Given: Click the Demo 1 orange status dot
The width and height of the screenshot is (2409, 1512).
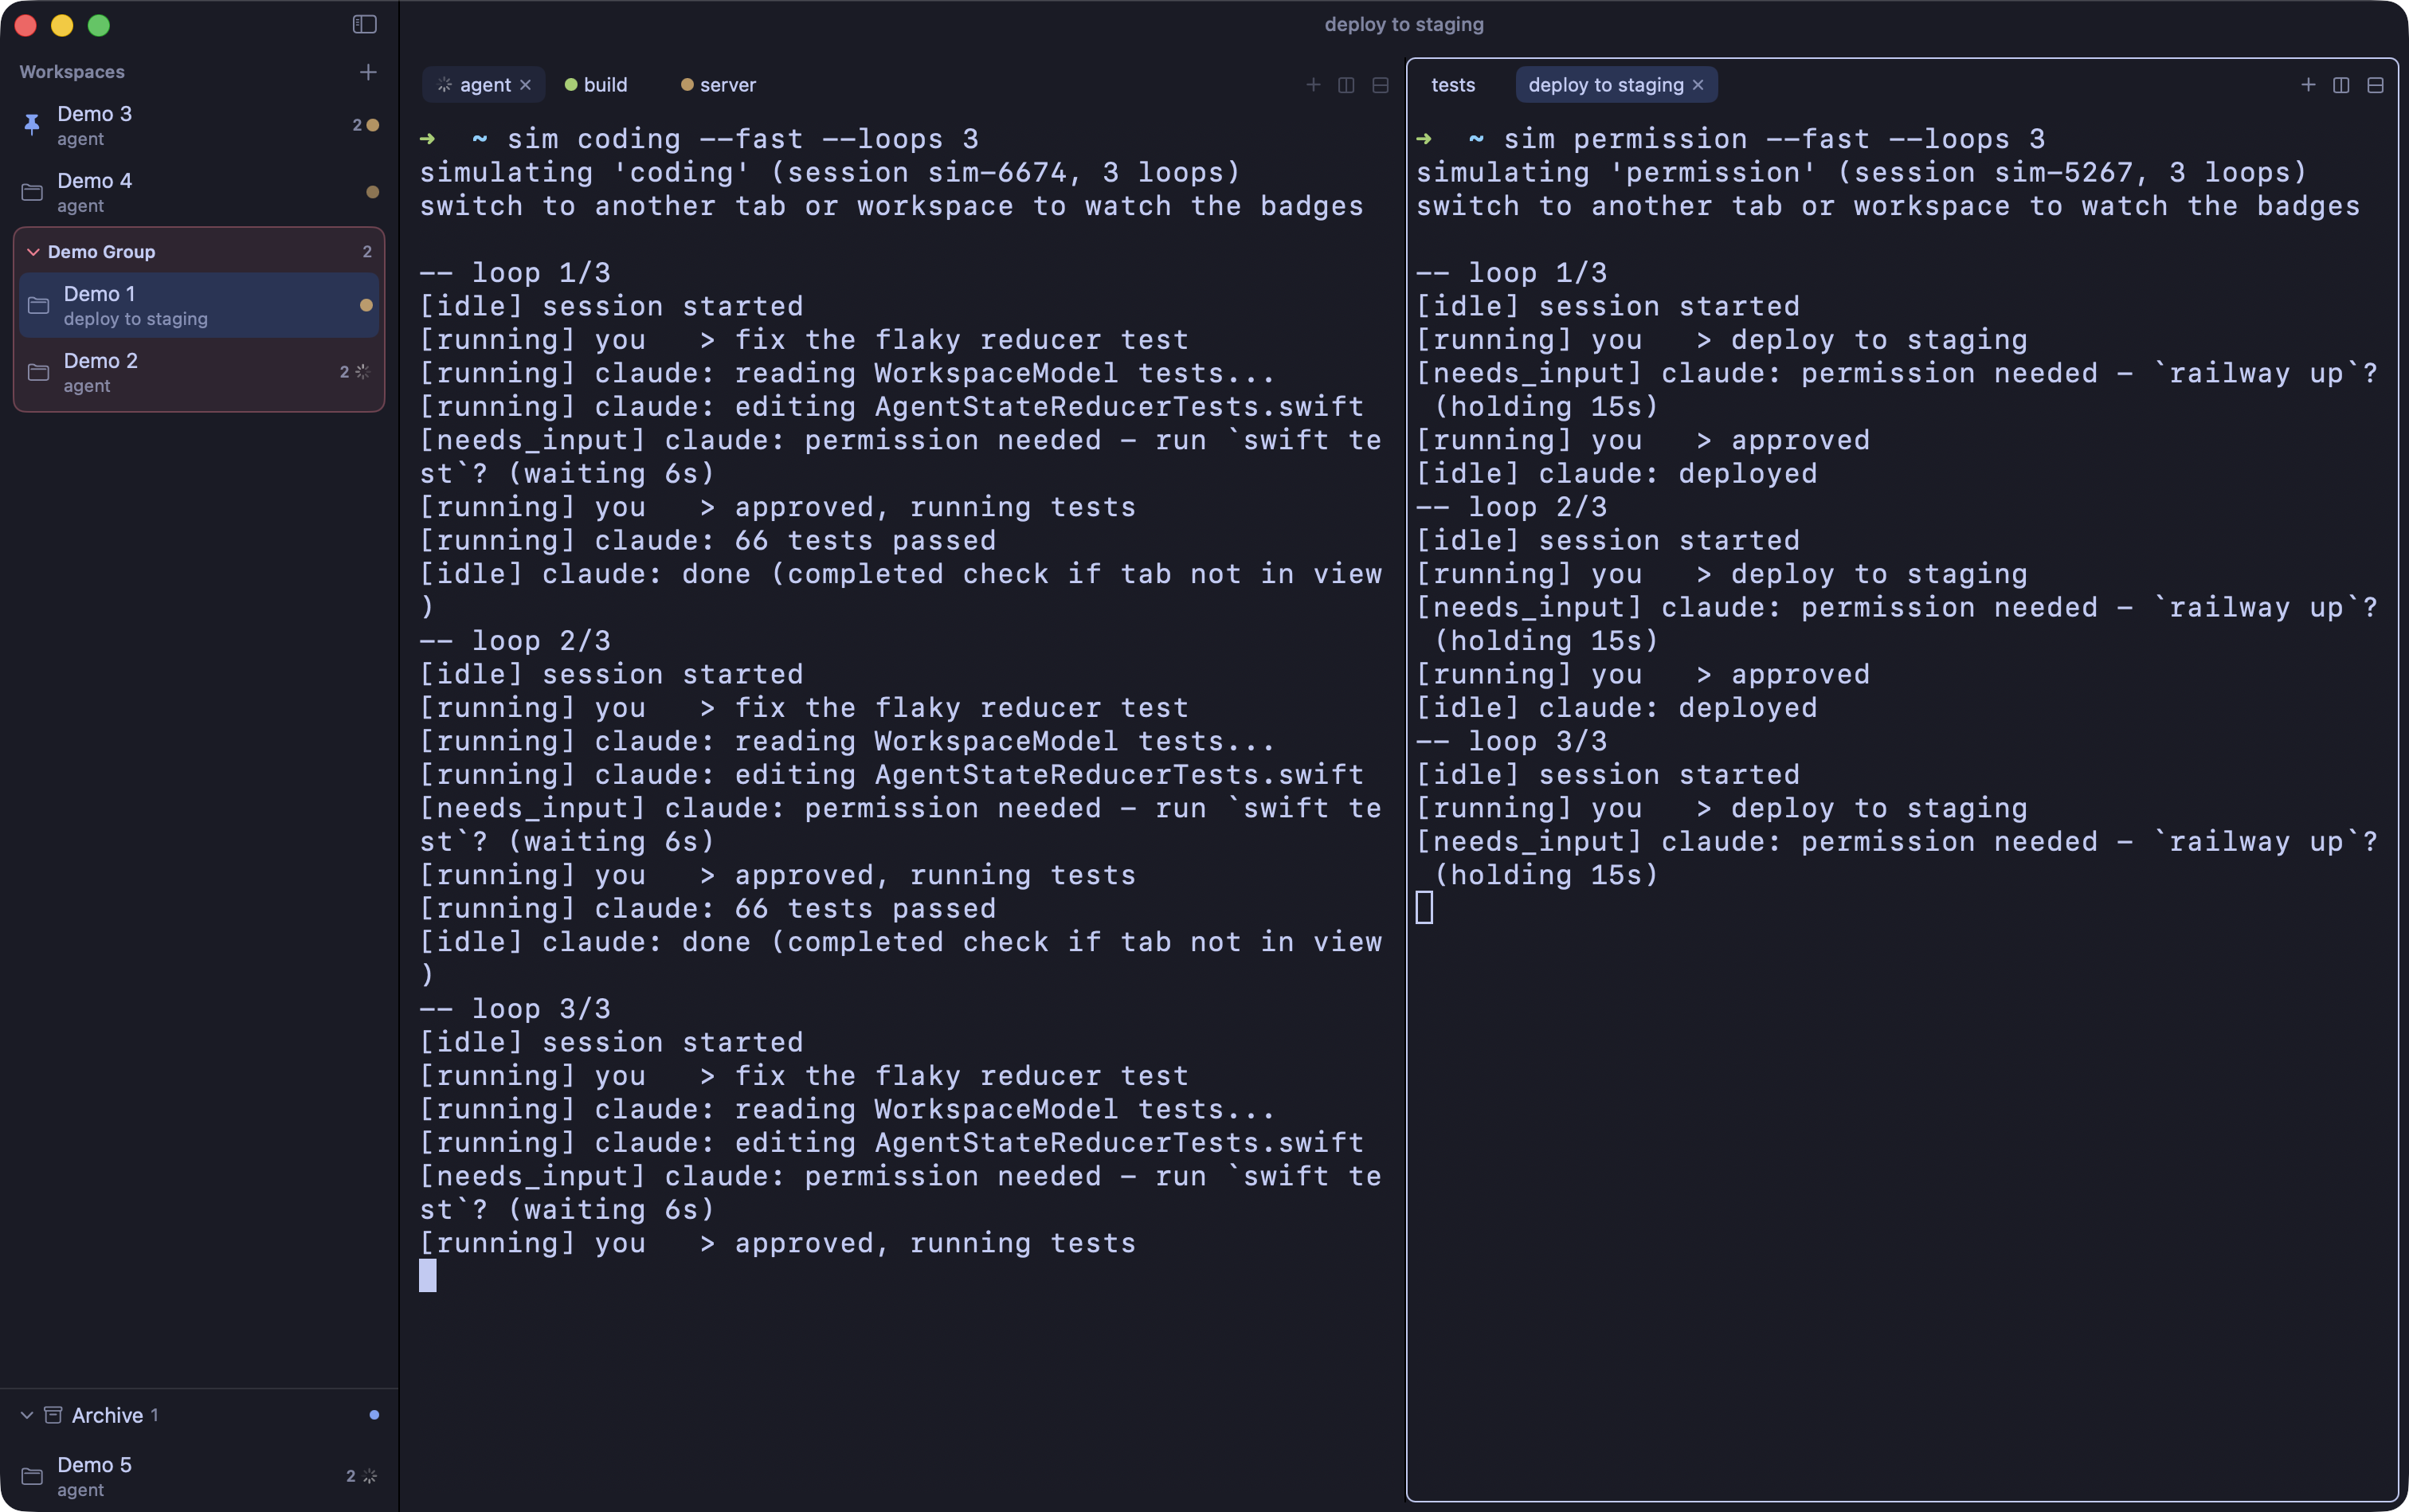Looking at the screenshot, I should (x=366, y=305).
